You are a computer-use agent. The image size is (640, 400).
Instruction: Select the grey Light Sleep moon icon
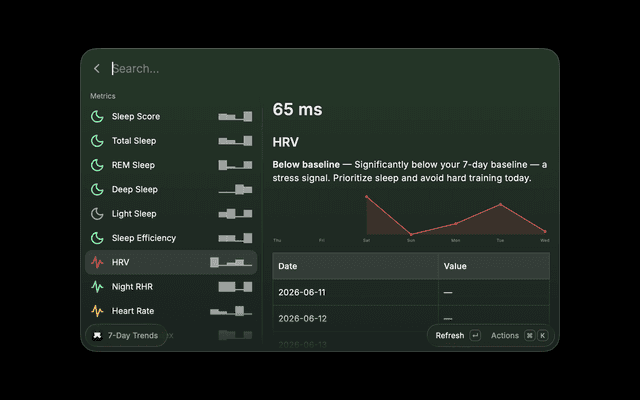coord(97,213)
